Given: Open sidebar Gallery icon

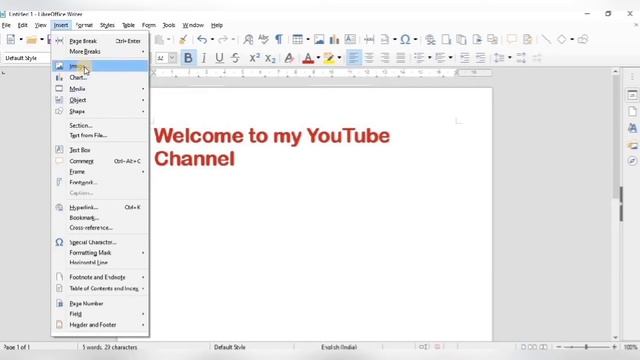Looking at the screenshot, I should [x=632, y=145].
